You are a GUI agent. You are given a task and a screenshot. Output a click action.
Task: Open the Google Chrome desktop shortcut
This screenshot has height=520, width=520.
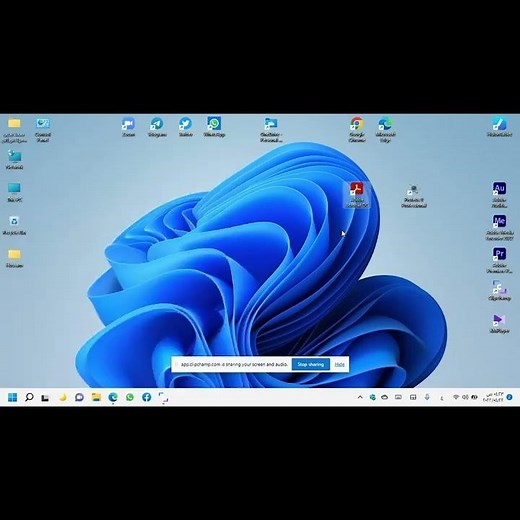[x=357, y=129]
